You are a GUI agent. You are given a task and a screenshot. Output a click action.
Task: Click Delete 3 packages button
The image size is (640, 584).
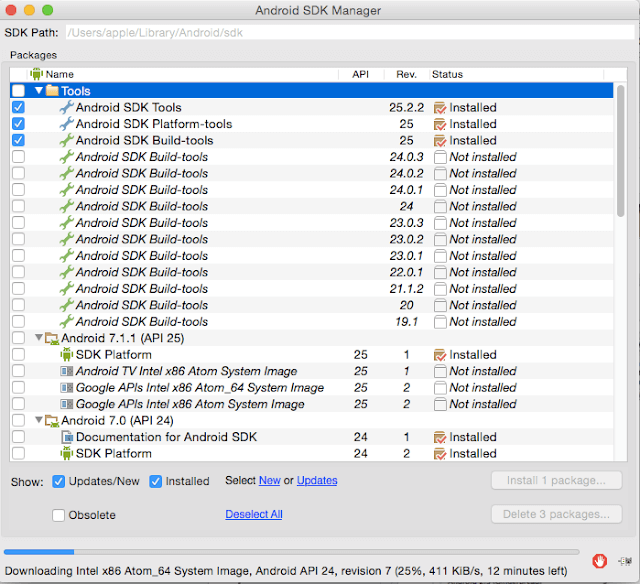pos(557,514)
